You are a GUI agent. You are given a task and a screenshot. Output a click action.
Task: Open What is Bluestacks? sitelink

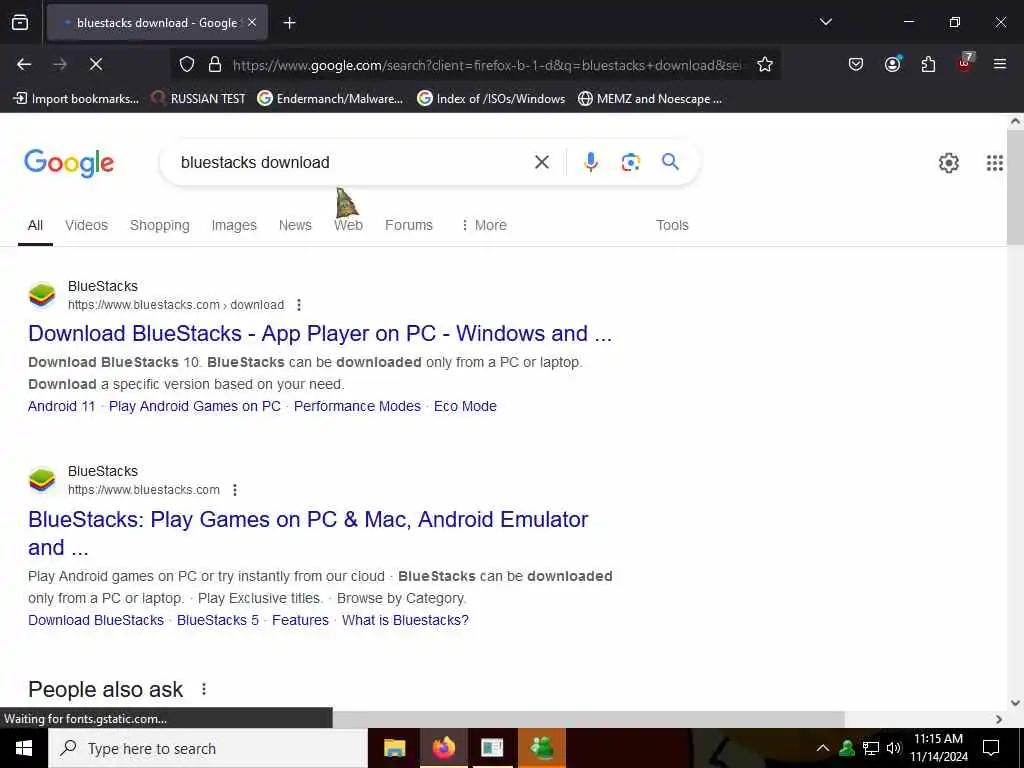405,620
